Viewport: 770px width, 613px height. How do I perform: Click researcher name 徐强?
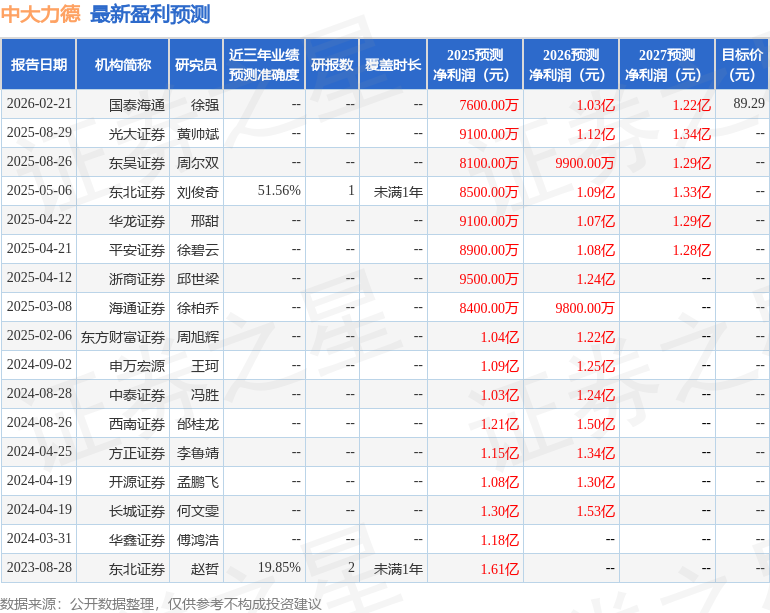tap(205, 105)
